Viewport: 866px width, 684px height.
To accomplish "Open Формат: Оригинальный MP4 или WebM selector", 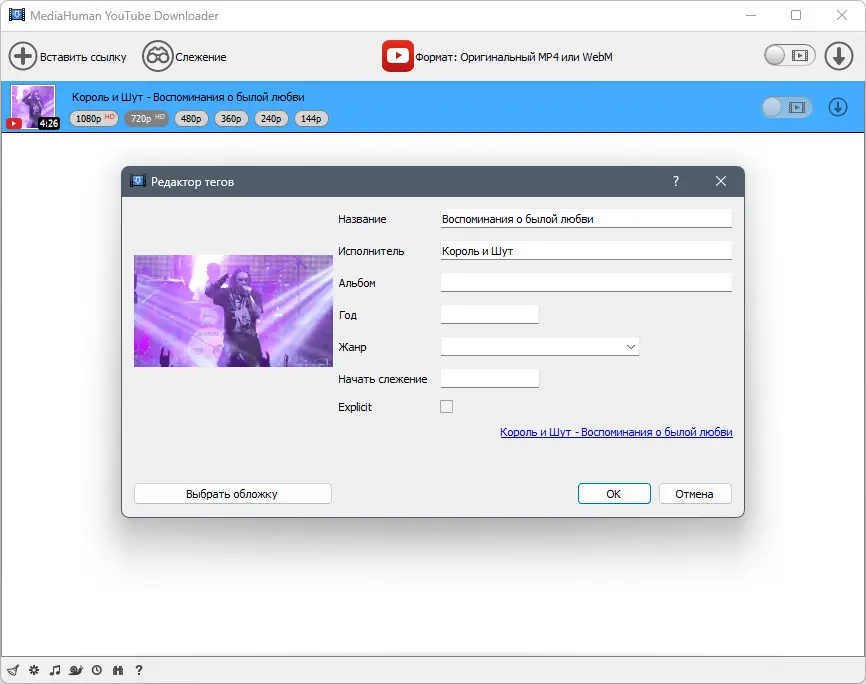I will (x=514, y=57).
